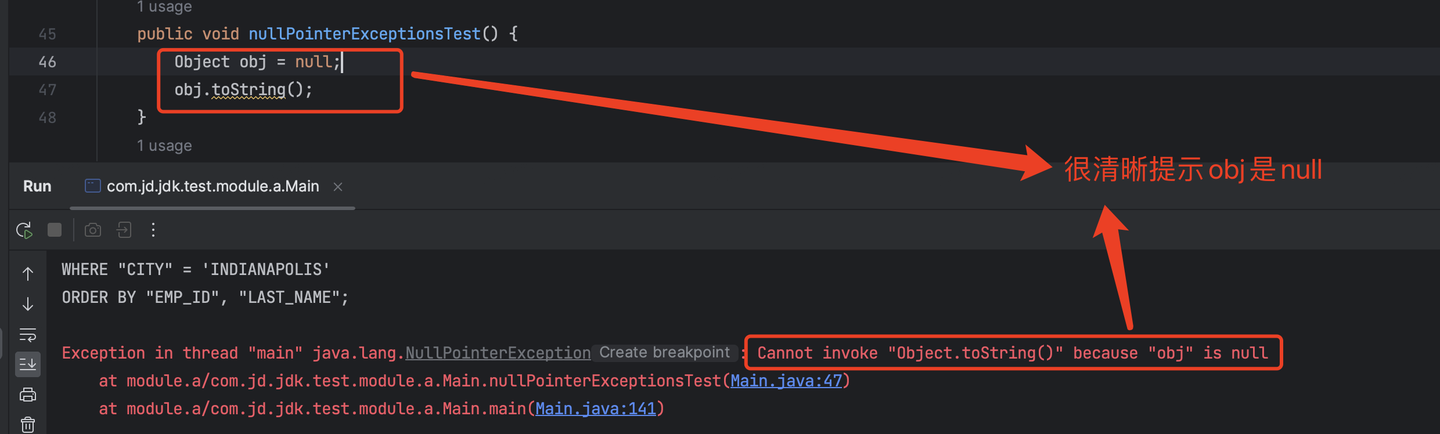
Task: Click the attach debugger icon
Action: pyautogui.click(x=123, y=230)
